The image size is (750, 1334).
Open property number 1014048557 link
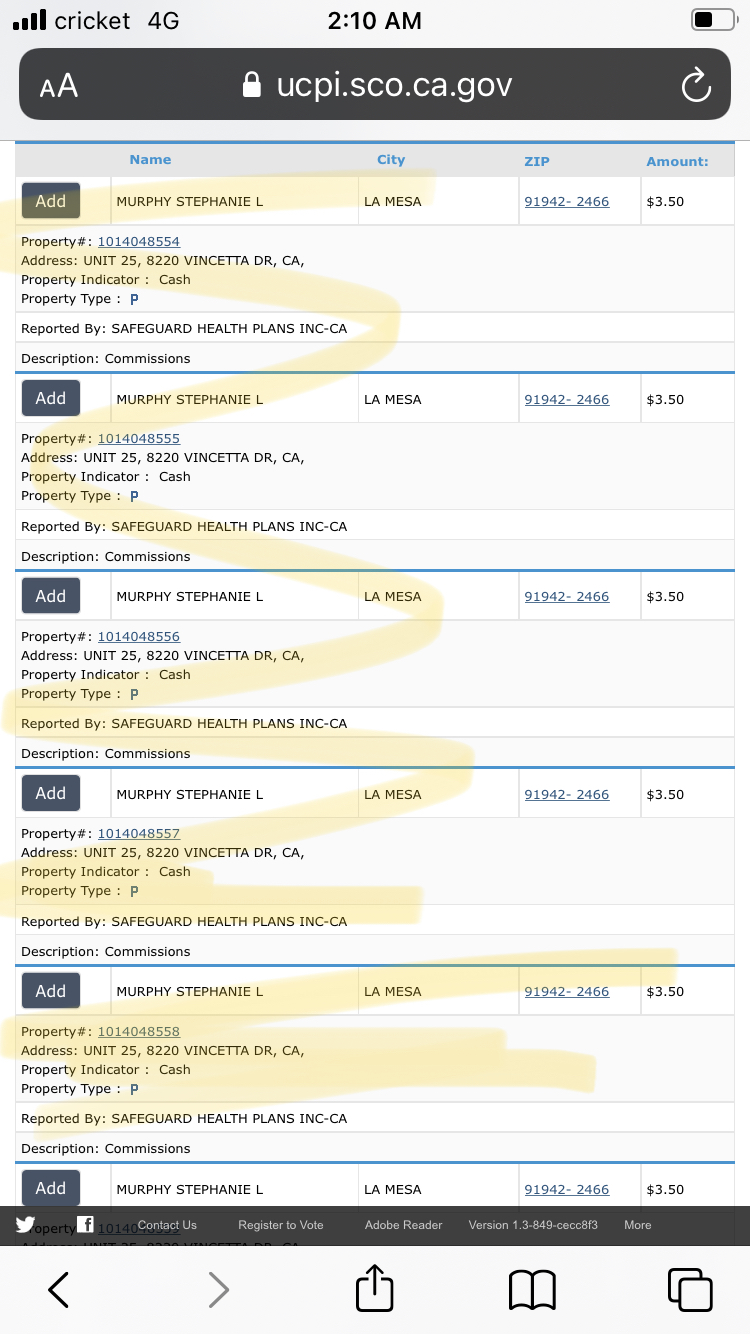click(x=139, y=834)
